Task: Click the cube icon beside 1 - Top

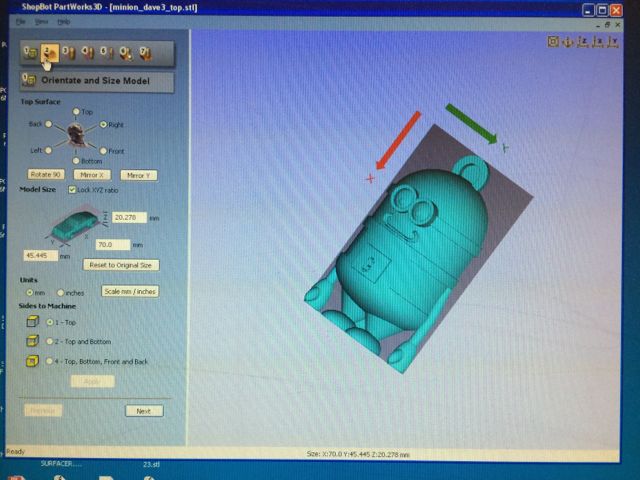Action: [x=33, y=322]
